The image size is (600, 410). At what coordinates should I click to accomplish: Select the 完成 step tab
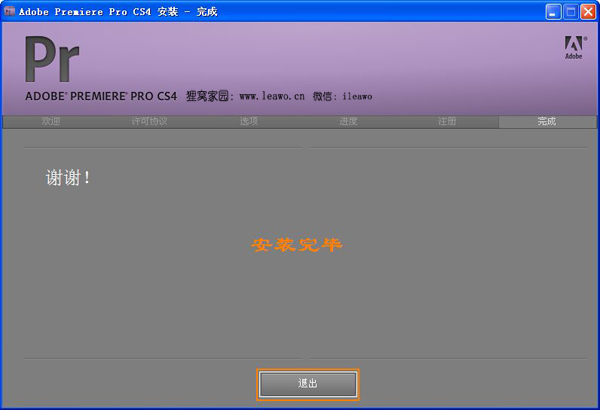547,121
